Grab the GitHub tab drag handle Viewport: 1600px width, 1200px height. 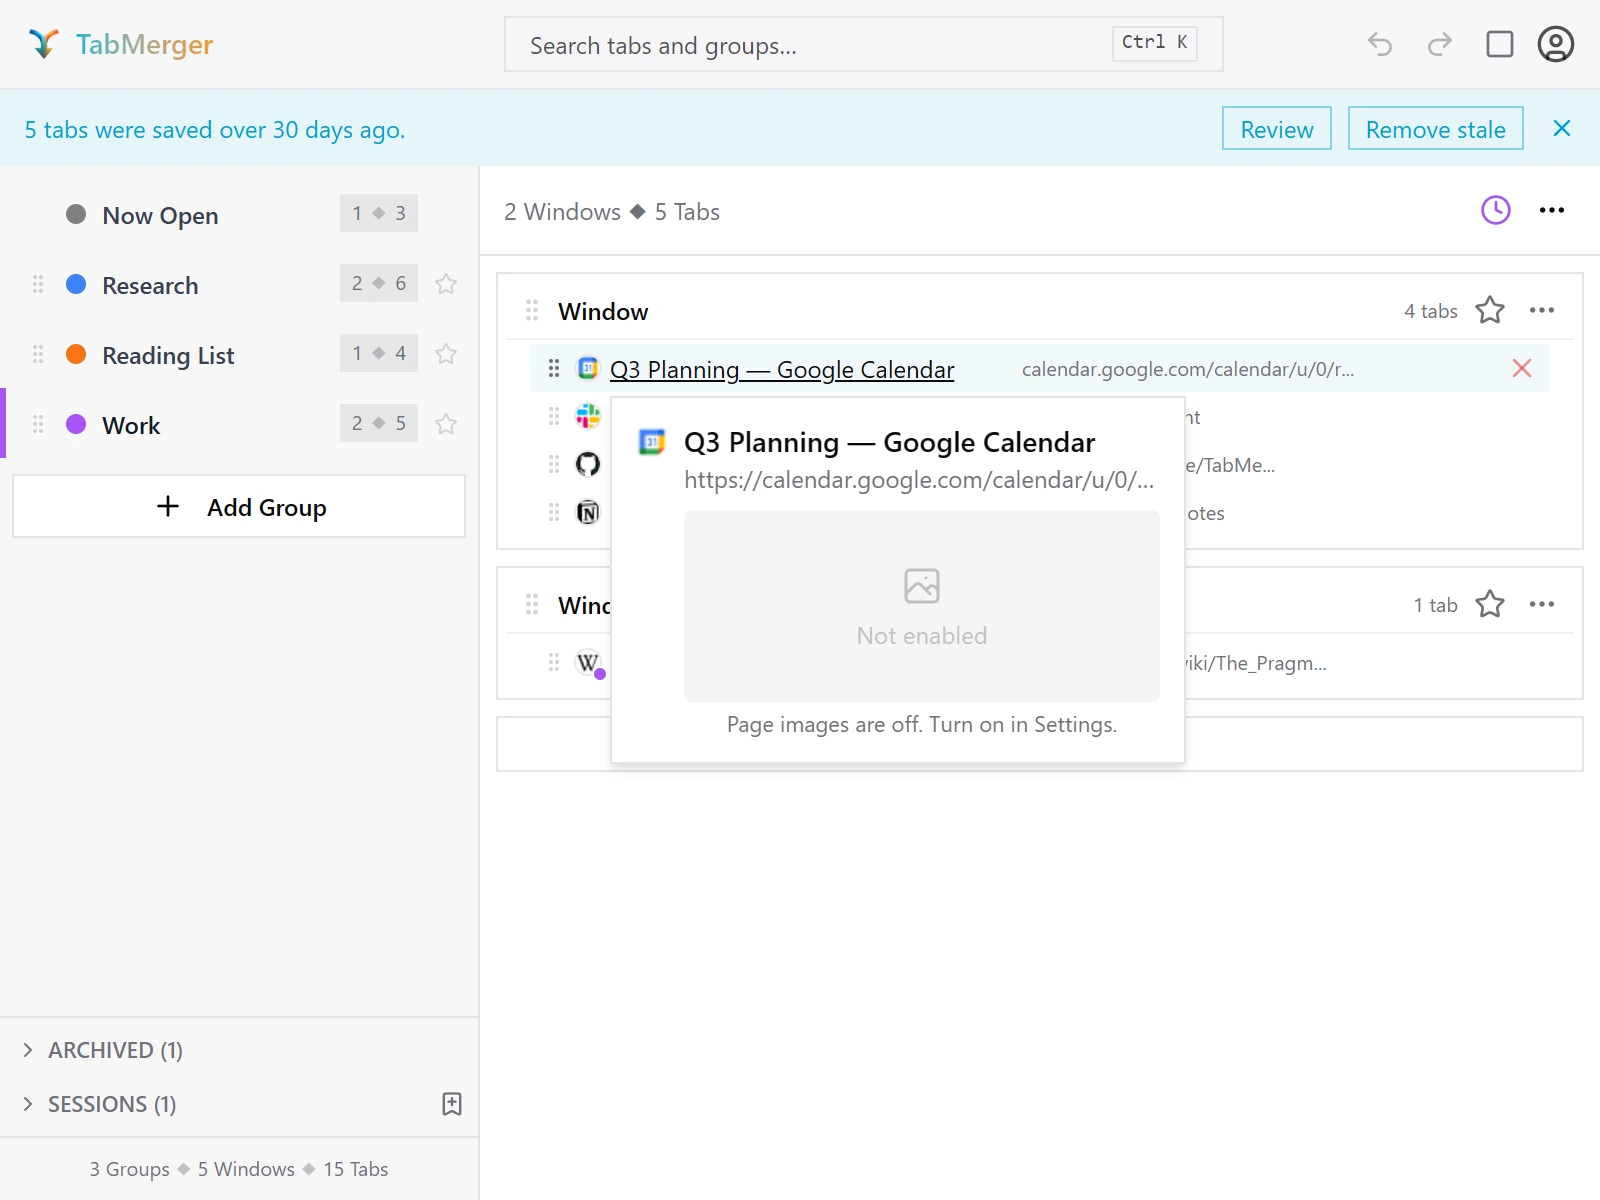[554, 465]
